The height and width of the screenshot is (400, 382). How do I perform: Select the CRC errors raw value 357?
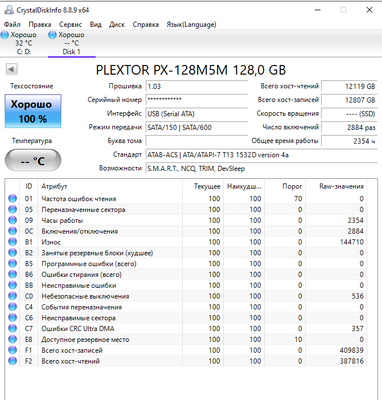click(x=357, y=329)
